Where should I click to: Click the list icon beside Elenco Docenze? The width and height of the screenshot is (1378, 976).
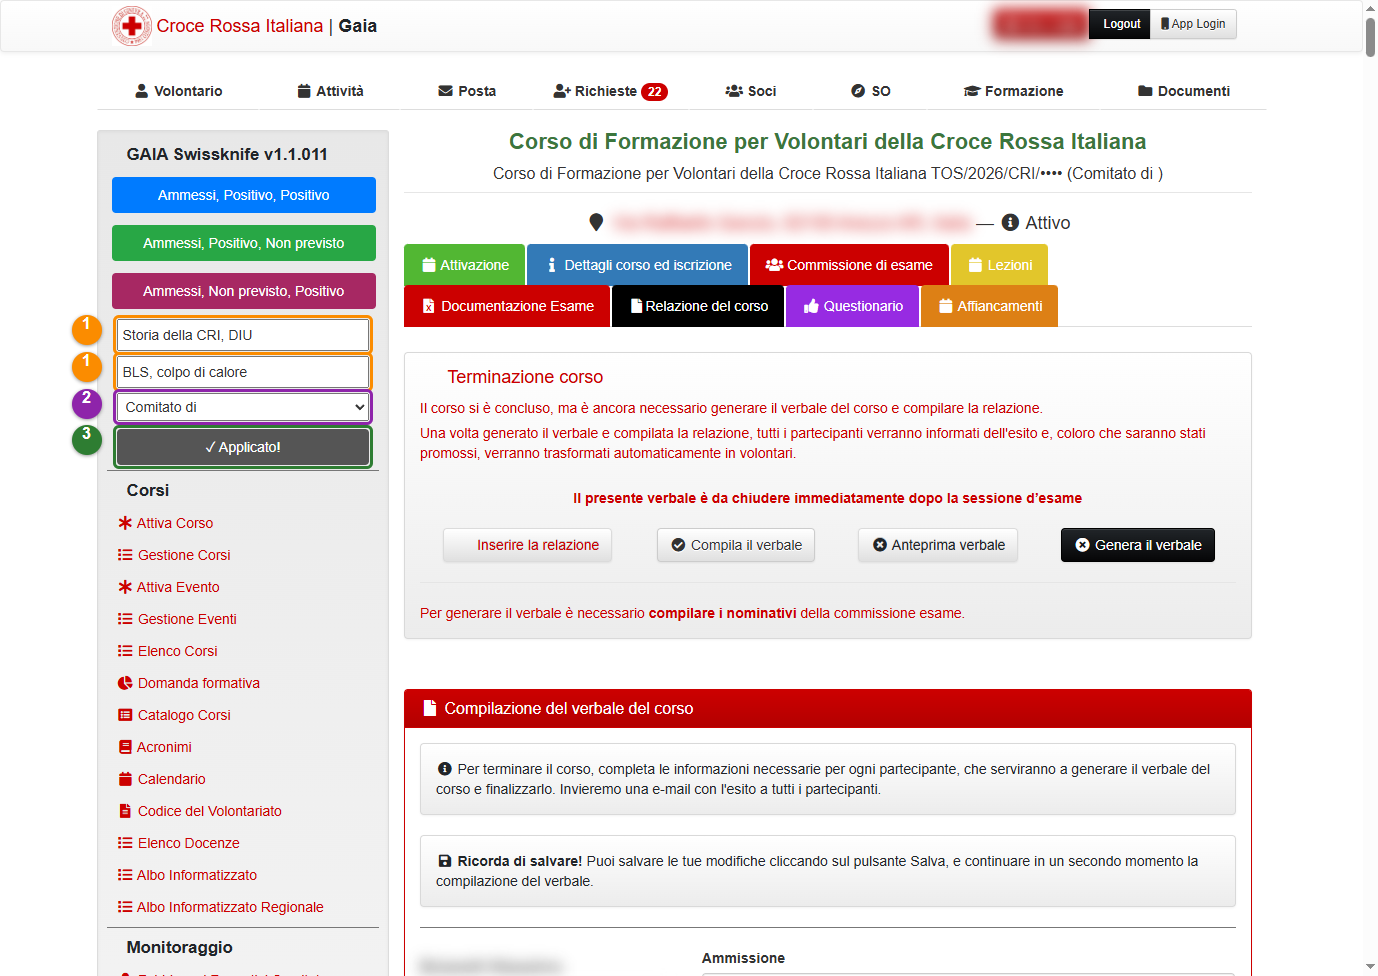coord(125,843)
